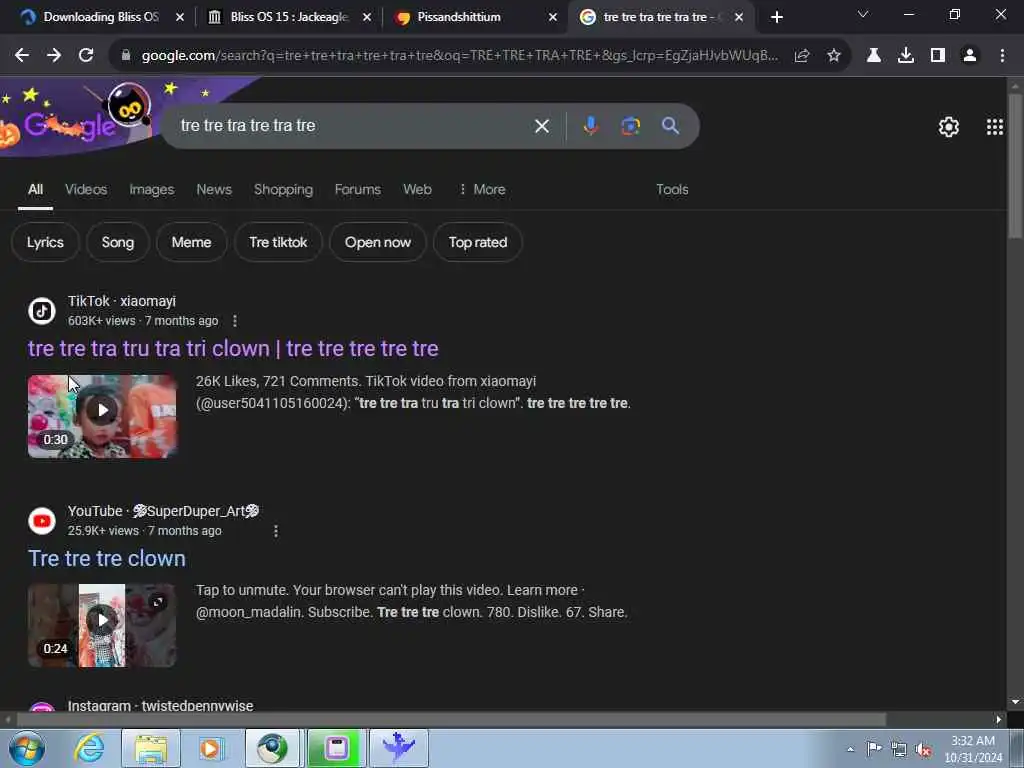Select the Web search filter
The width and height of the screenshot is (1024, 768).
pos(417,189)
